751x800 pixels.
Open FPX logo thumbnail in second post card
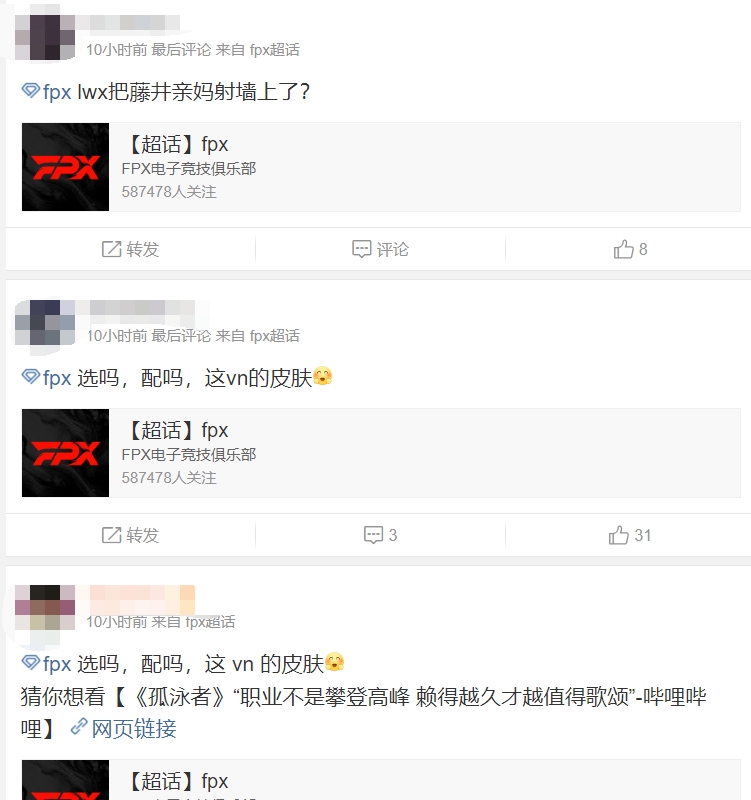coord(65,453)
